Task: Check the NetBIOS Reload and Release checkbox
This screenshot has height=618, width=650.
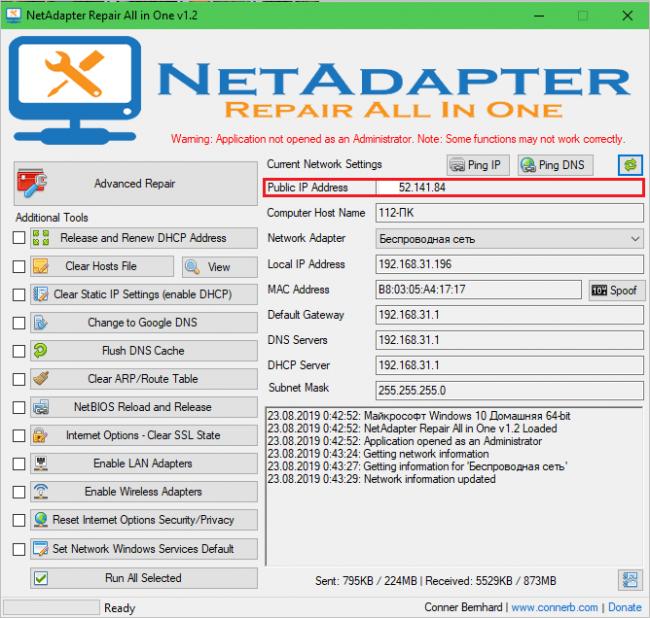Action: pyautogui.click(x=19, y=407)
